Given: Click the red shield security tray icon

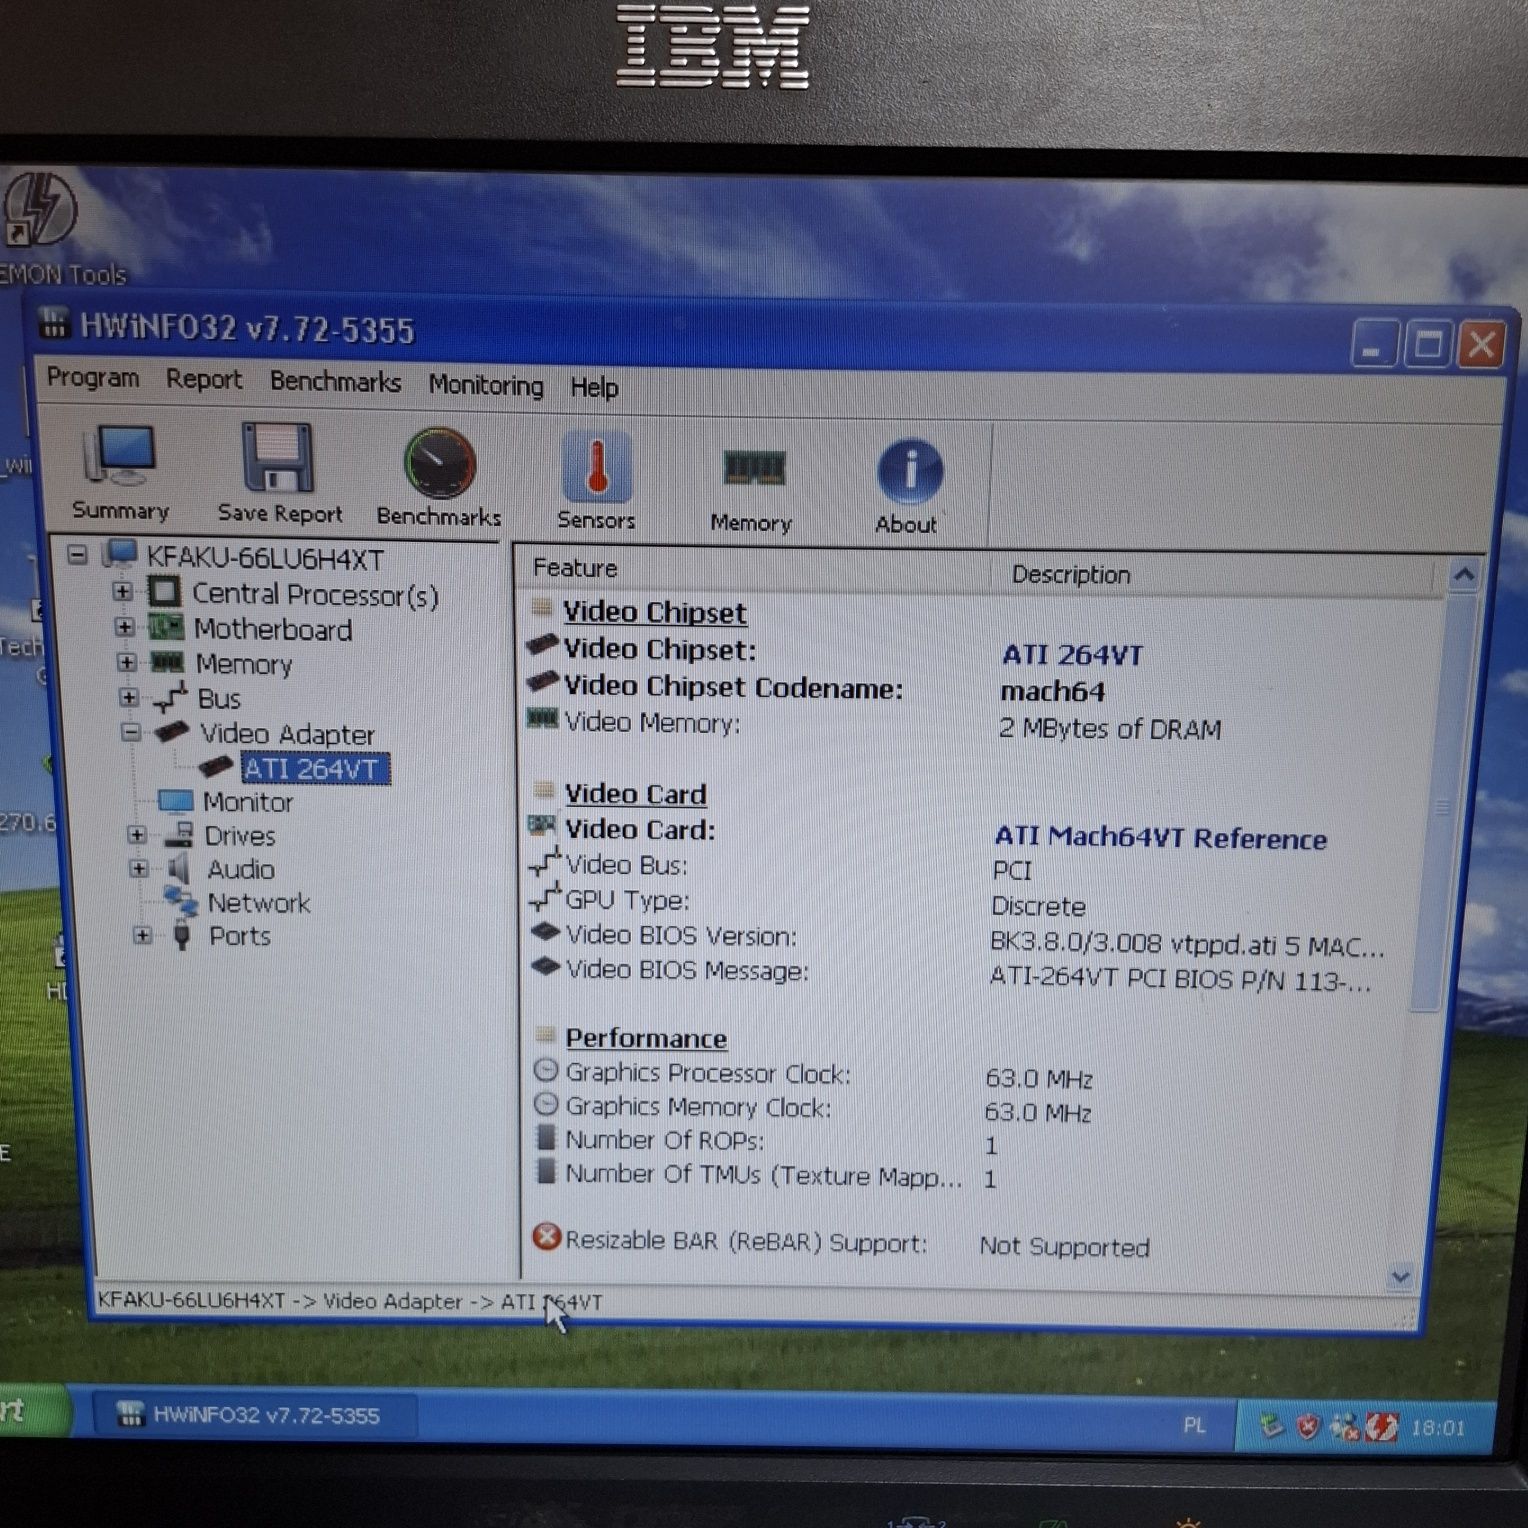Looking at the screenshot, I should 1308,1427.
